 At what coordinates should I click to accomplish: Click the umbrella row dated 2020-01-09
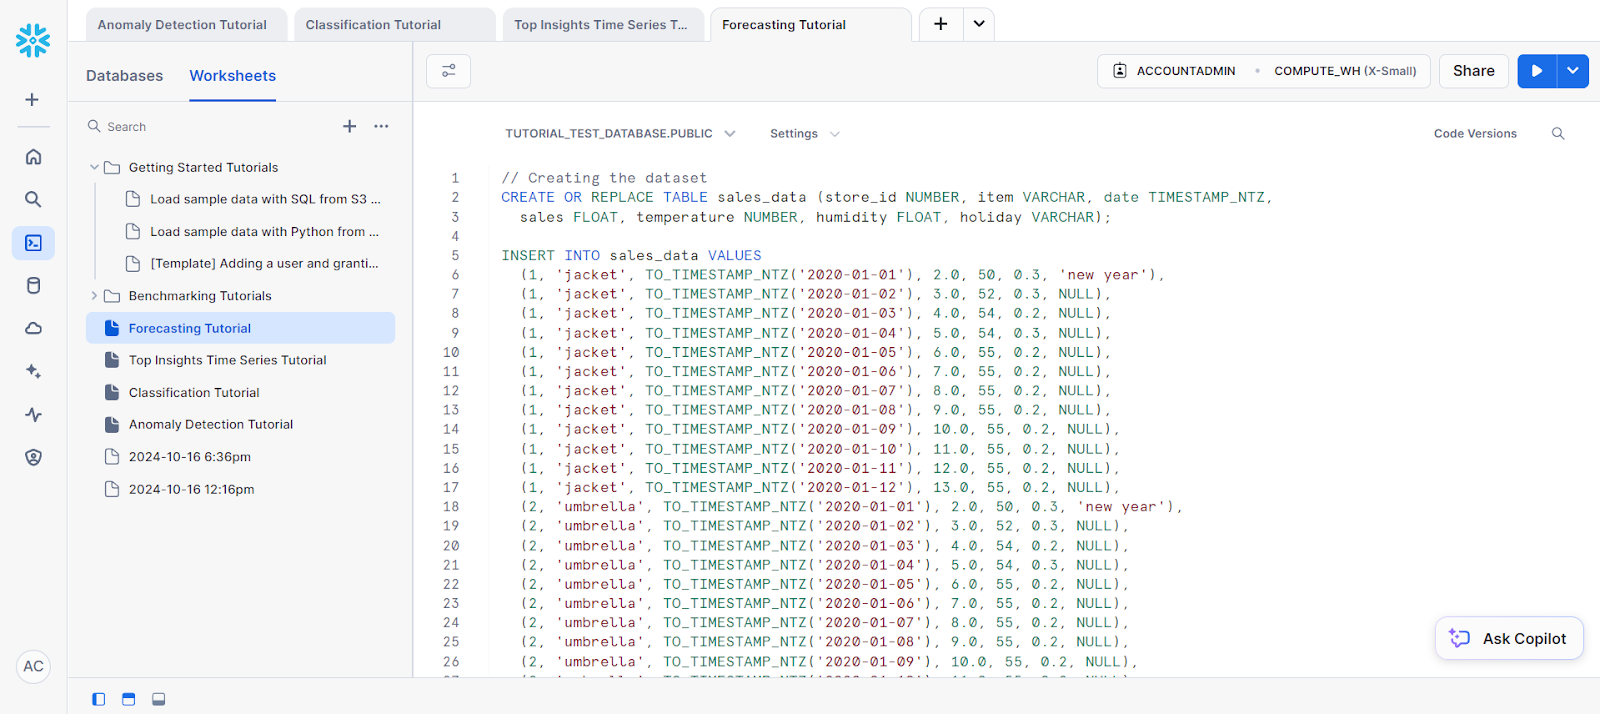click(x=828, y=662)
